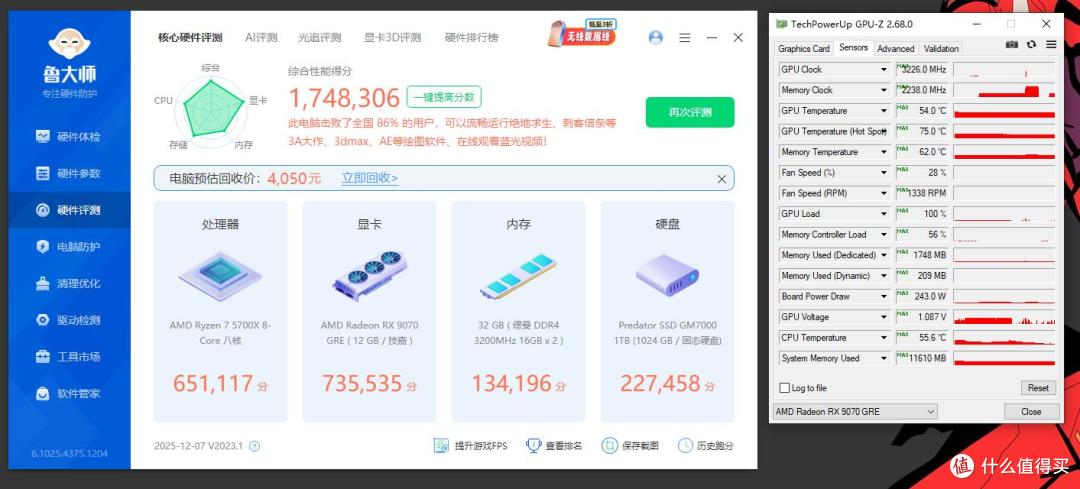The image size is (1080, 489).
Task: Click the disk score 227,458
Action: pyautogui.click(x=661, y=383)
